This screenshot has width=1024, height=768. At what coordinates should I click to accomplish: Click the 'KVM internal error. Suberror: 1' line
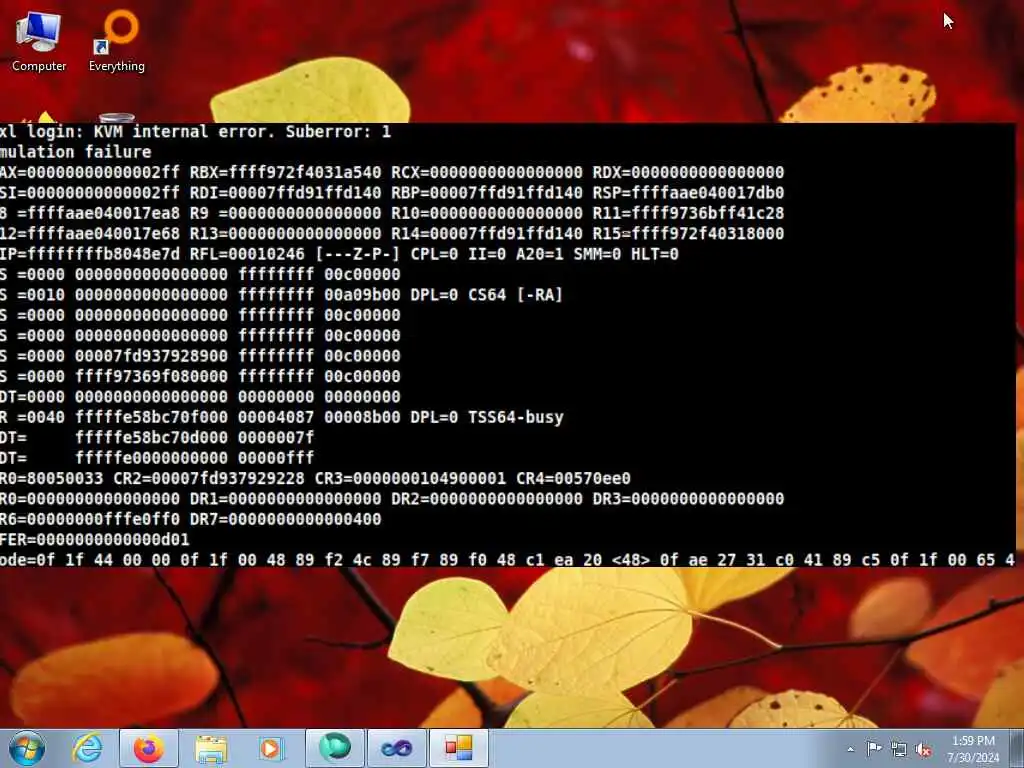point(242,131)
